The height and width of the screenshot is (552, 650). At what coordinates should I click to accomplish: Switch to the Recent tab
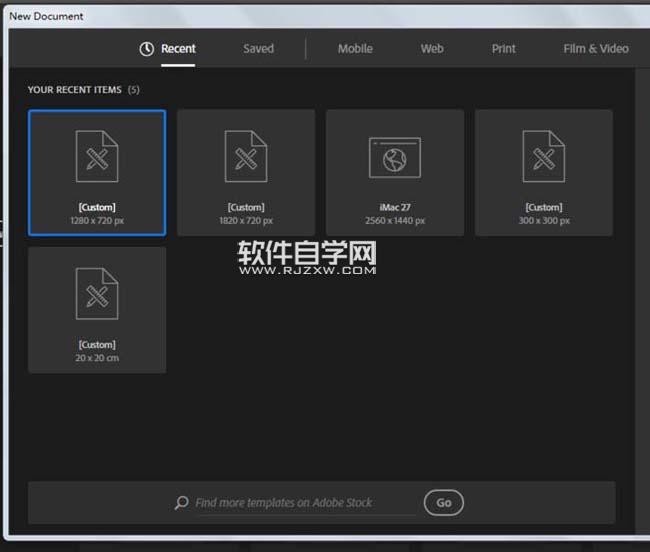coord(178,49)
